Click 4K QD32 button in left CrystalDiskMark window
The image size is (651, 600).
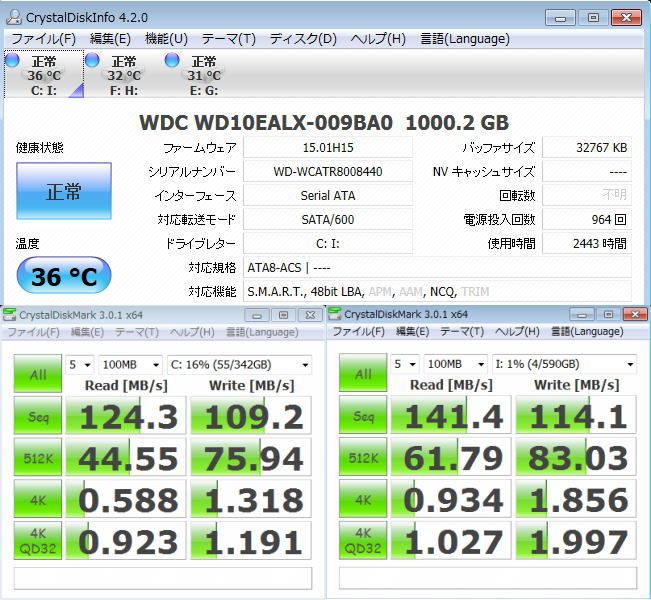tap(38, 541)
